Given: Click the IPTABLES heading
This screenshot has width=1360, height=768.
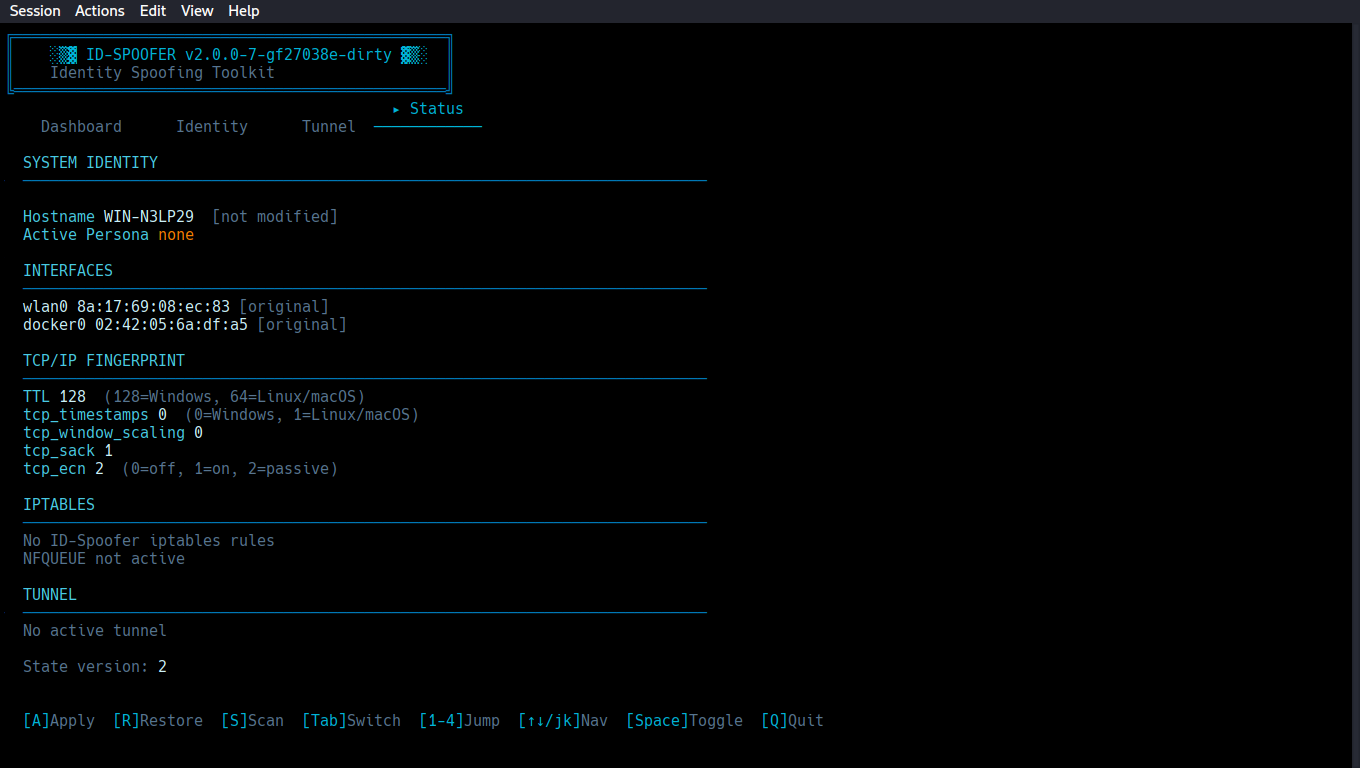Looking at the screenshot, I should tap(59, 505).
